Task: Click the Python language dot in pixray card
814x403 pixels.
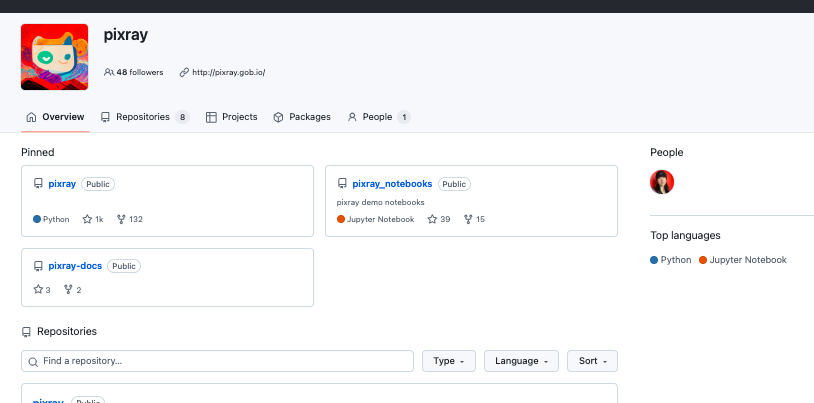Action: pyautogui.click(x=37, y=219)
